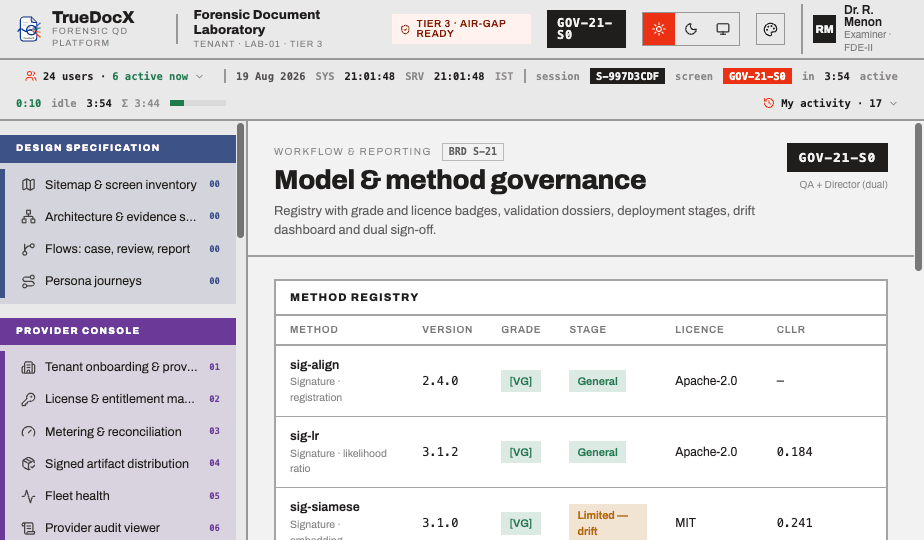This screenshot has height=540, width=924.
Task: Switch to dark theme moon icon
Action: point(691,29)
